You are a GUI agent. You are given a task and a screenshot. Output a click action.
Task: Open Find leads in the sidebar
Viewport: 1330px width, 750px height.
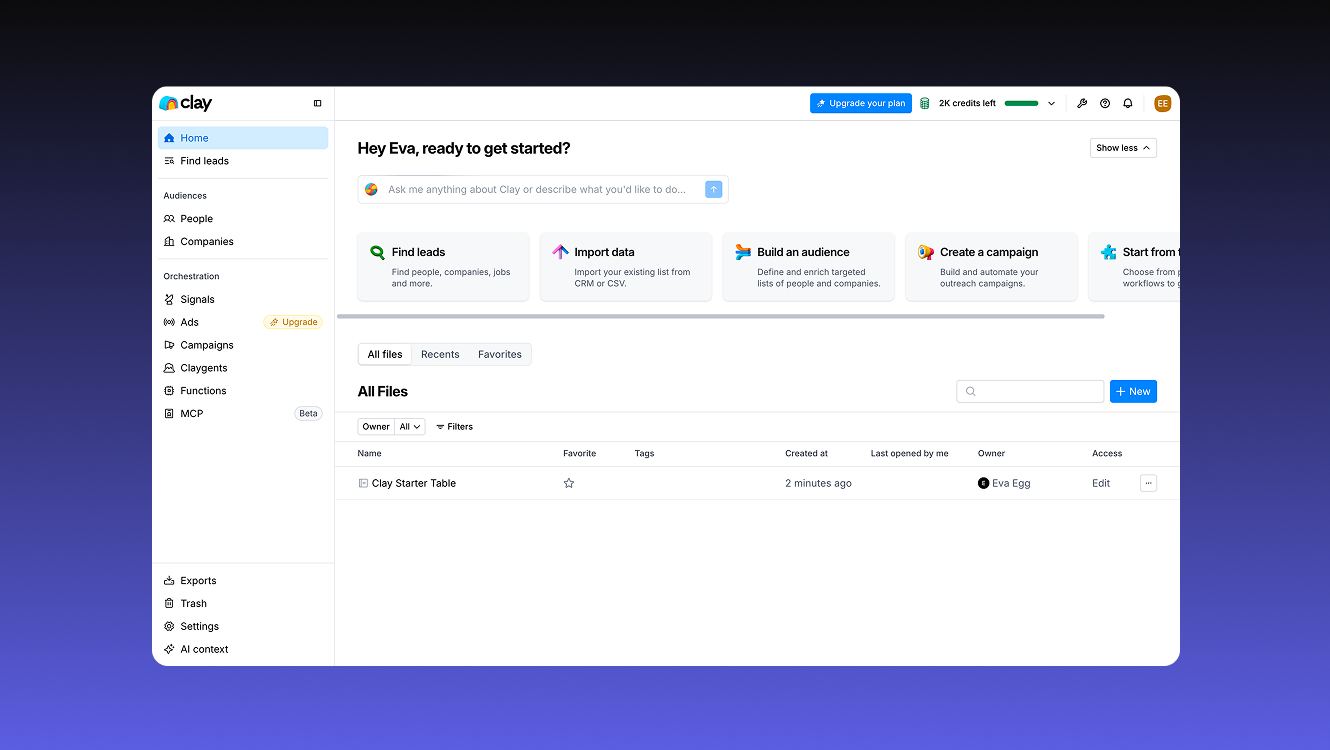pos(243,161)
